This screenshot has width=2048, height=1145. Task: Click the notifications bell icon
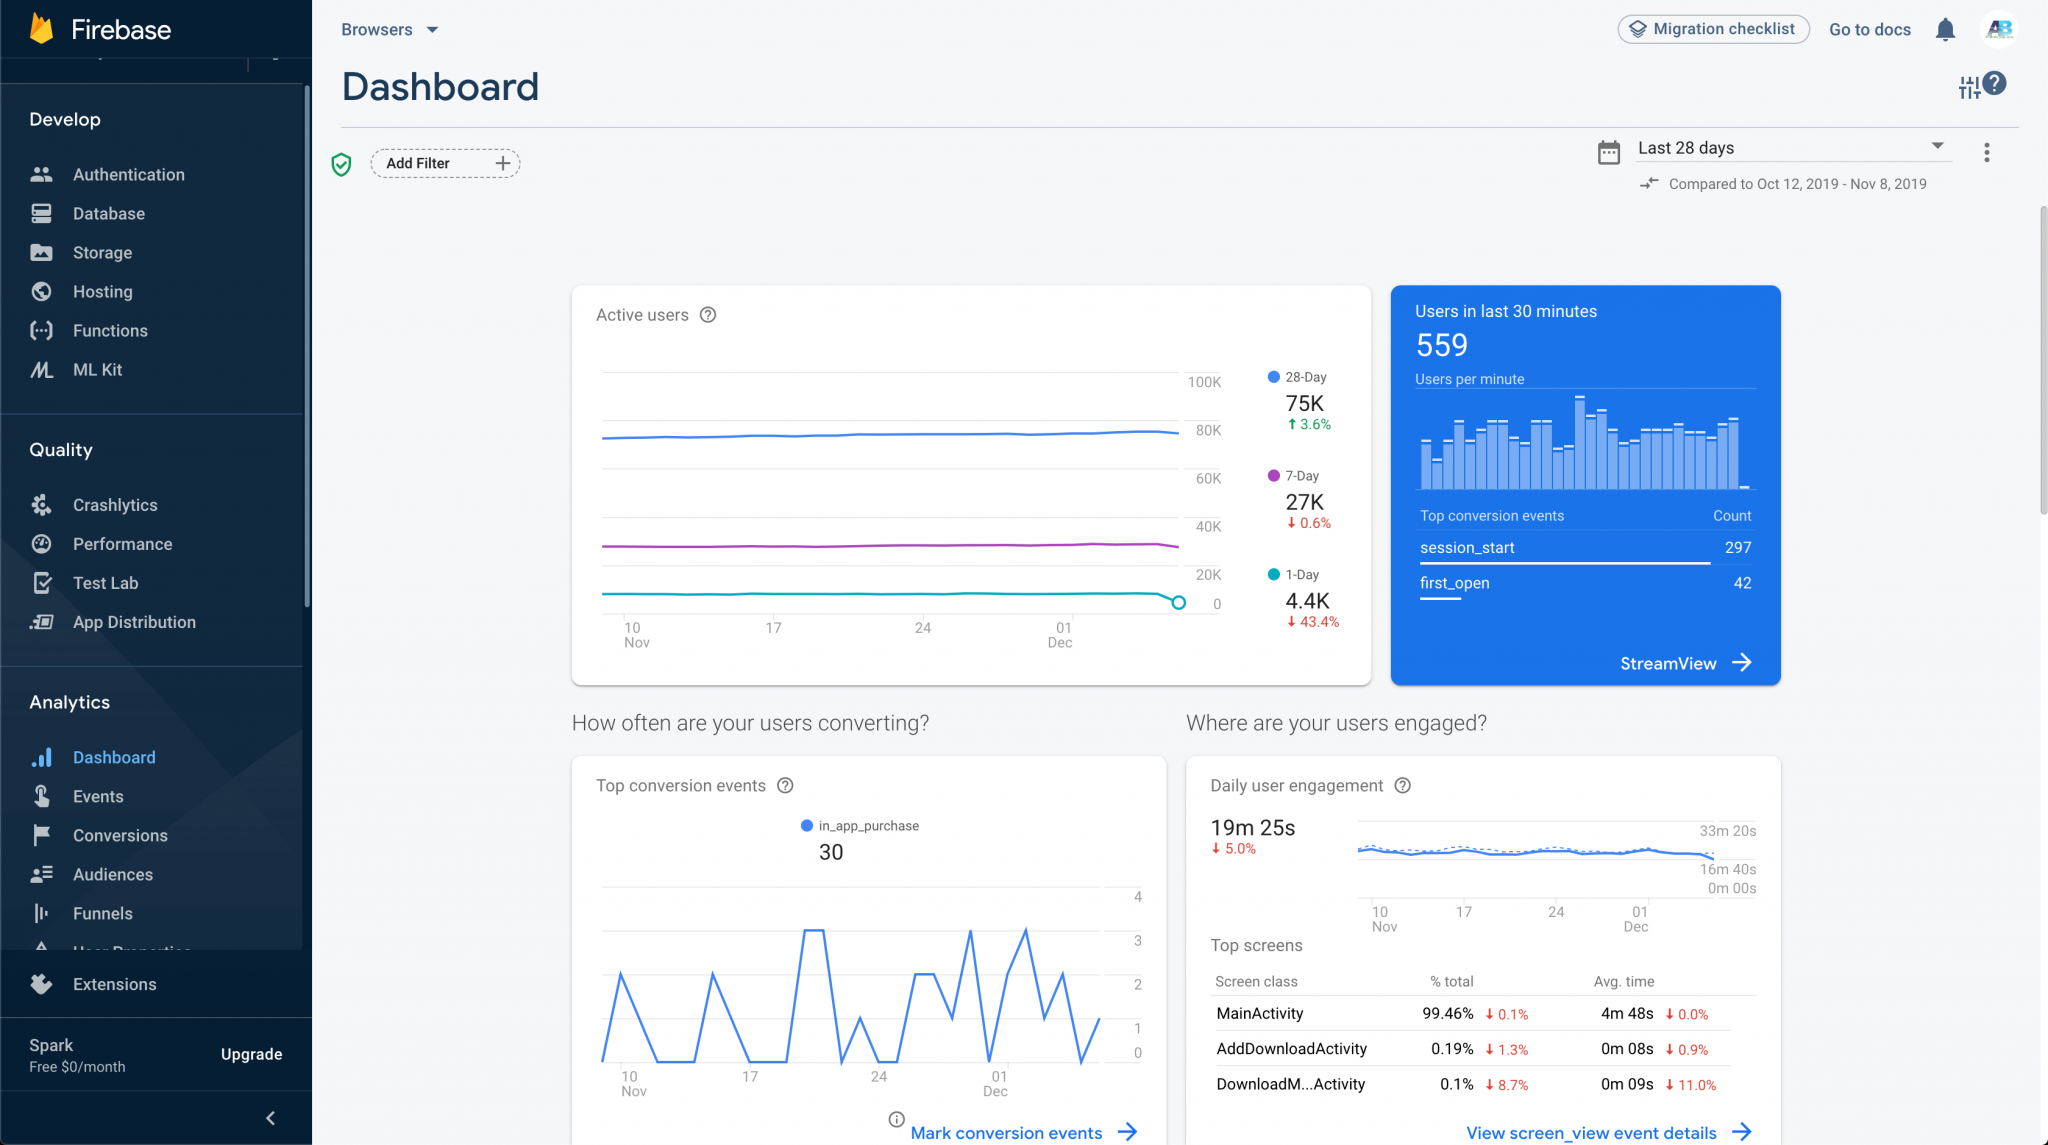coord(1944,28)
